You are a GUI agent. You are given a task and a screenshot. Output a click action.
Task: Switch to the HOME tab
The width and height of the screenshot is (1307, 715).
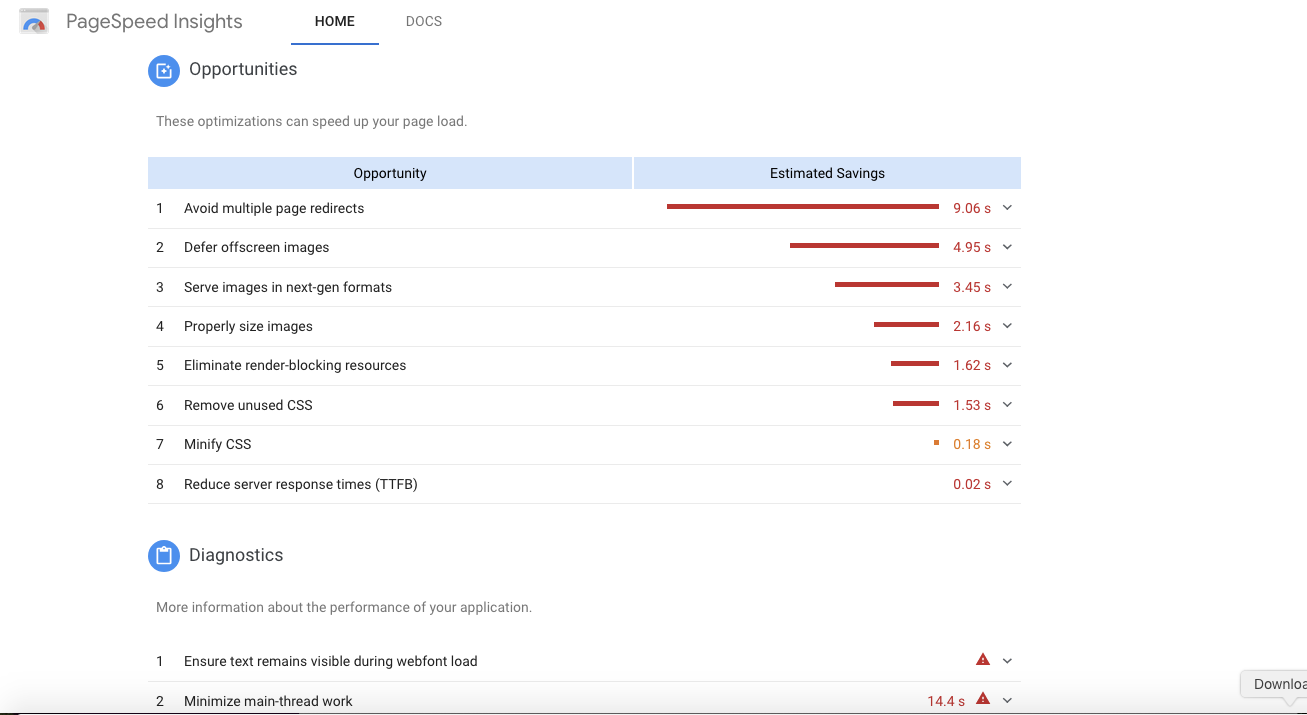coord(335,21)
